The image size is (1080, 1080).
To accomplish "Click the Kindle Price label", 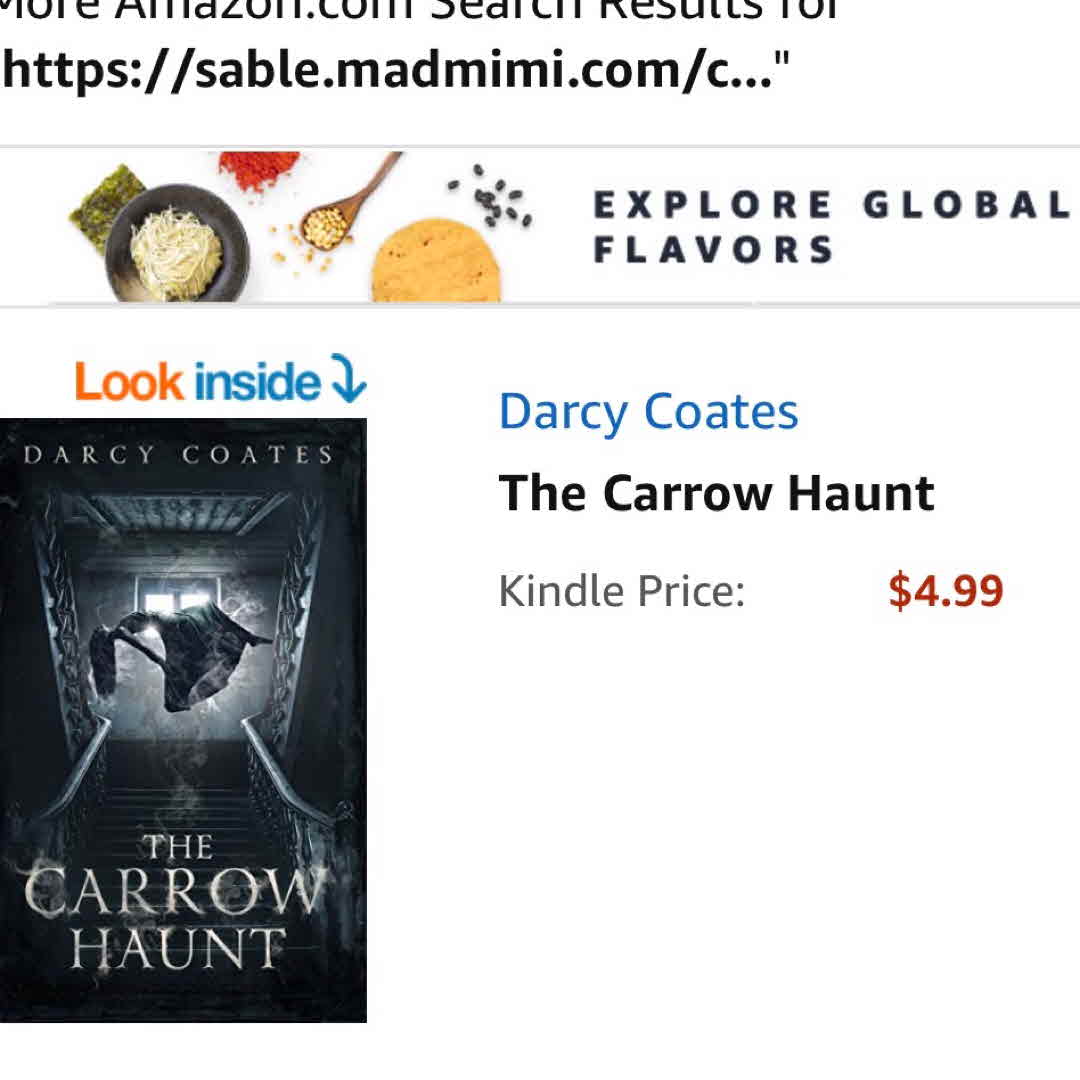I will point(622,591).
